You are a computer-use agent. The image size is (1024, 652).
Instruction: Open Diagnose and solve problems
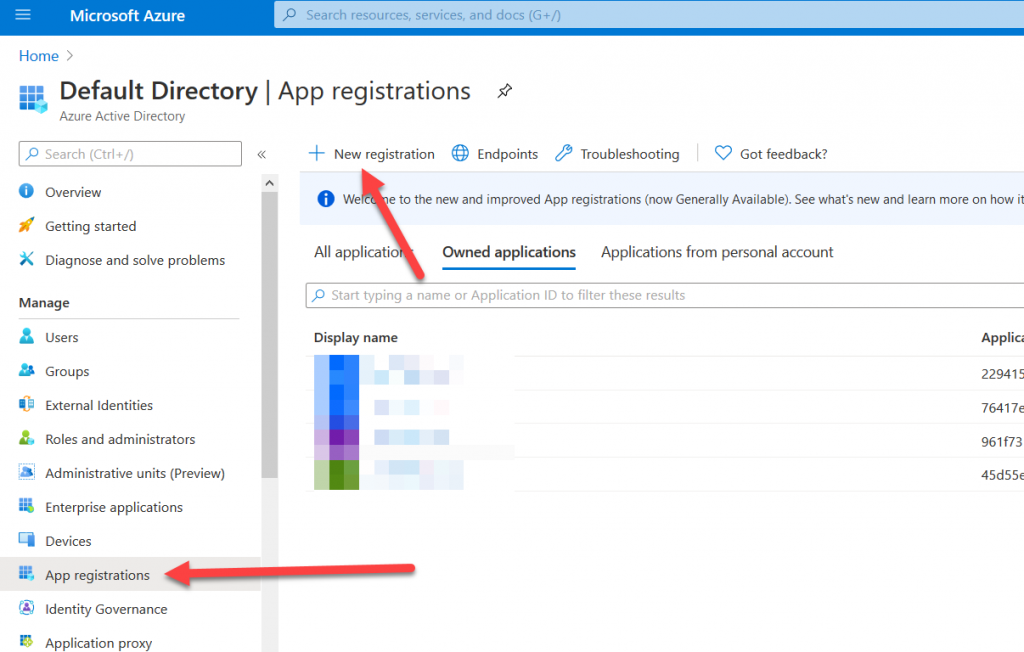tap(134, 260)
